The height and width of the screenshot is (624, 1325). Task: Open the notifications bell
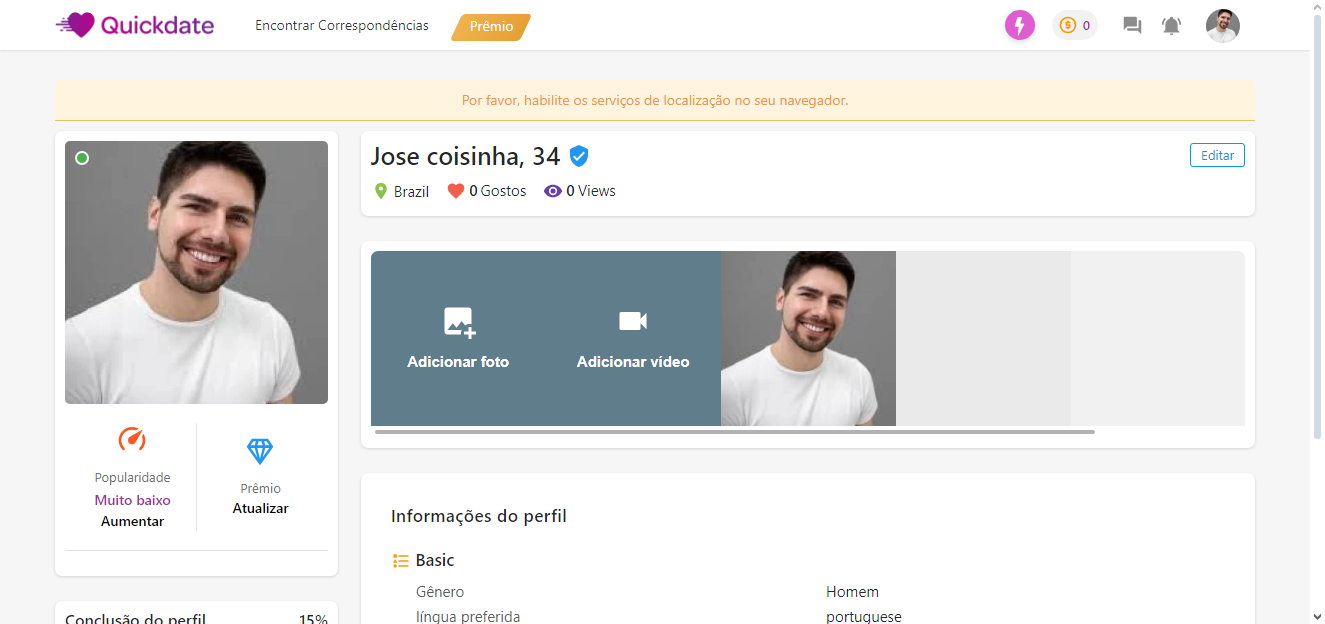[x=1171, y=26]
